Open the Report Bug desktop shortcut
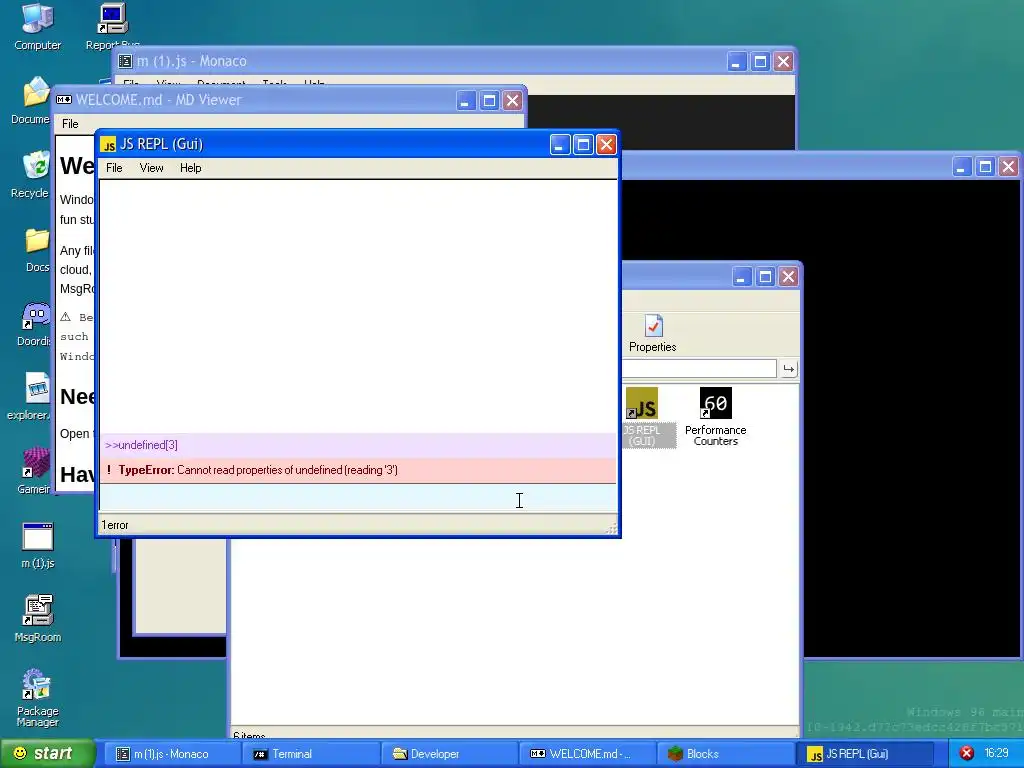1024x768 pixels. (x=112, y=26)
